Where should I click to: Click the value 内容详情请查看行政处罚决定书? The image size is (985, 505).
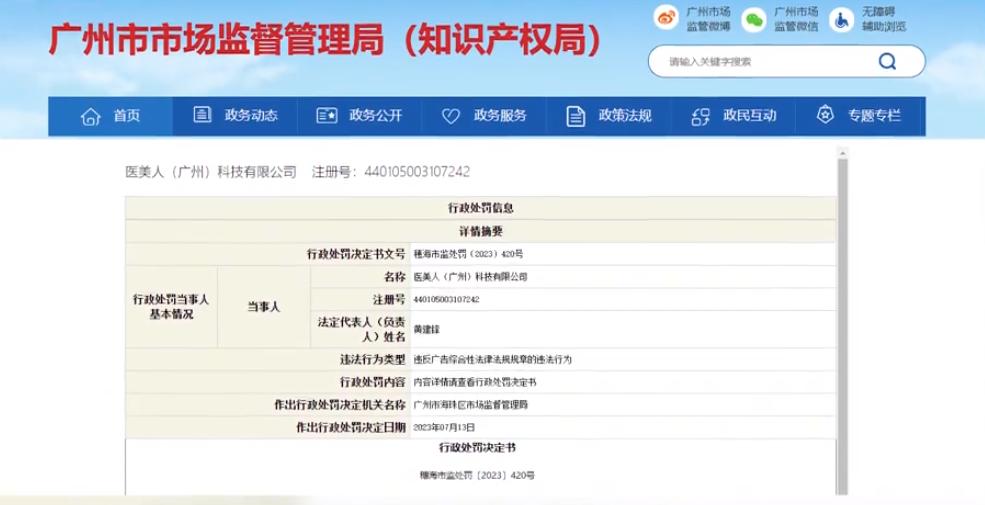pyautogui.click(x=475, y=383)
